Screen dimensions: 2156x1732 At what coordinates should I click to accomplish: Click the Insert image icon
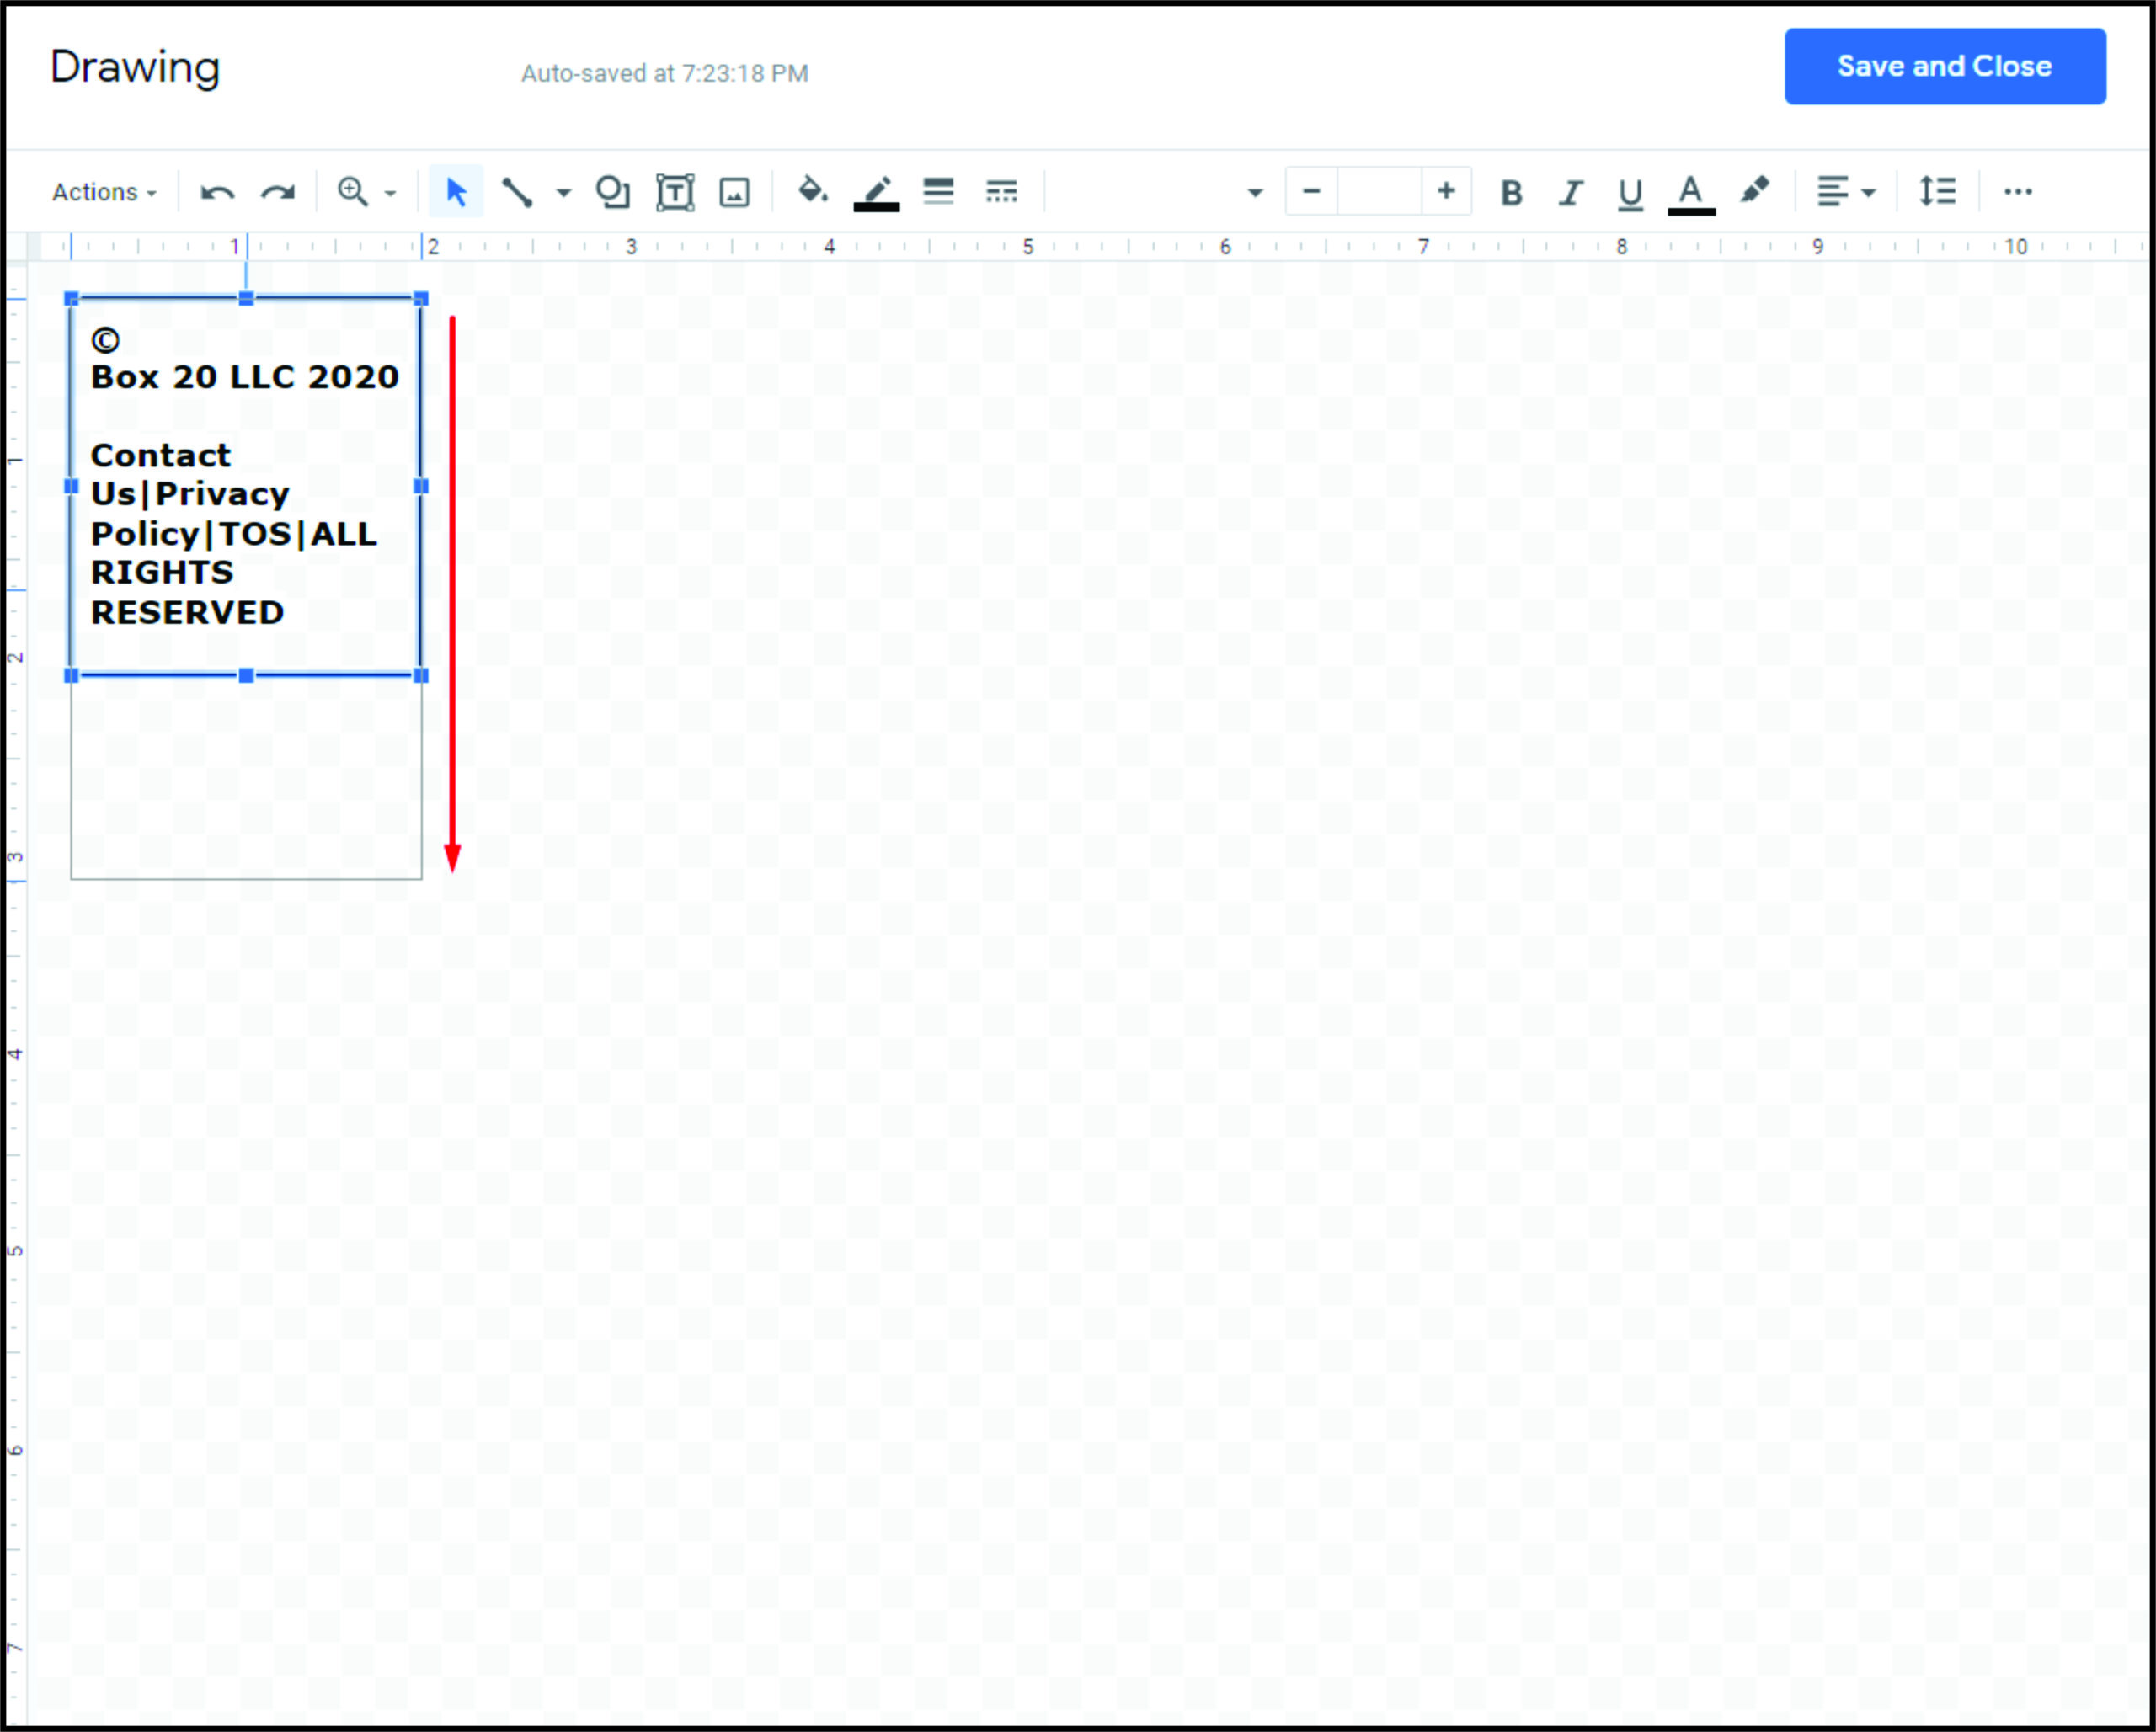734,192
